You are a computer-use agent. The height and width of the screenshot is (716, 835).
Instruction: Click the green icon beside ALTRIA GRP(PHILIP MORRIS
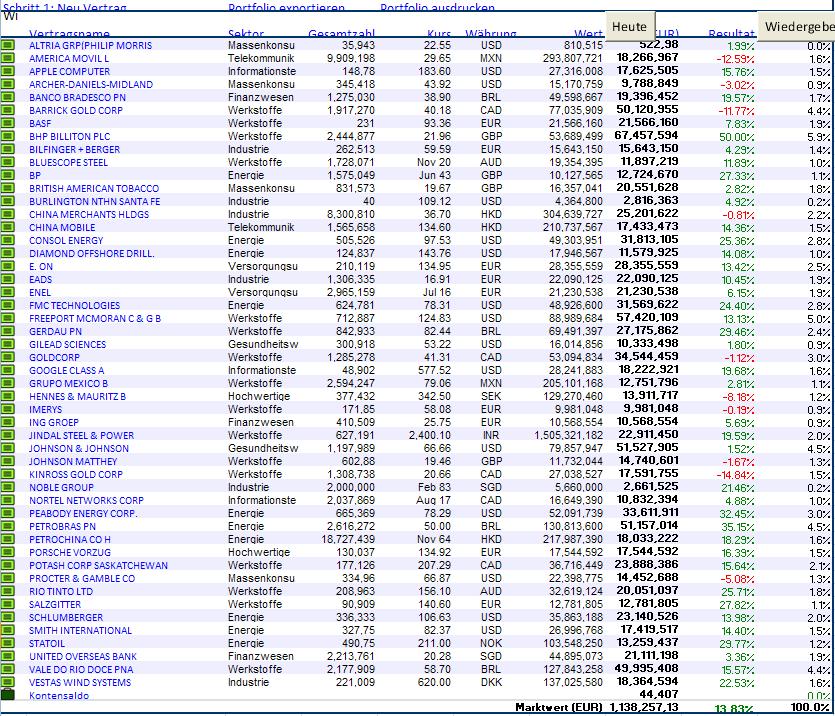(x=7, y=45)
